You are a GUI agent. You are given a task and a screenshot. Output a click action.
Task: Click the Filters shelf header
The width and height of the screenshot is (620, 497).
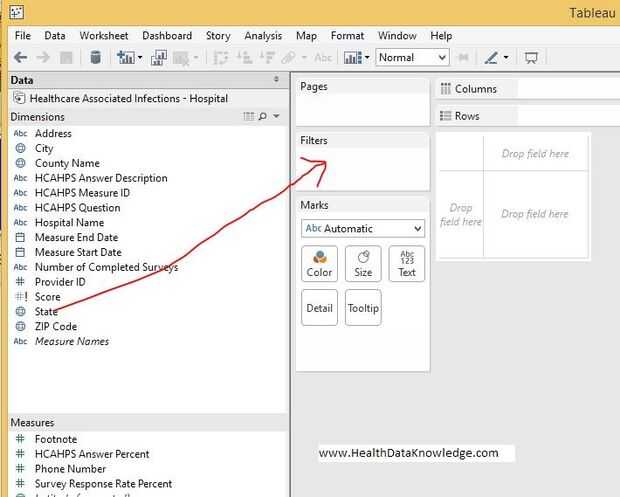[x=314, y=140]
